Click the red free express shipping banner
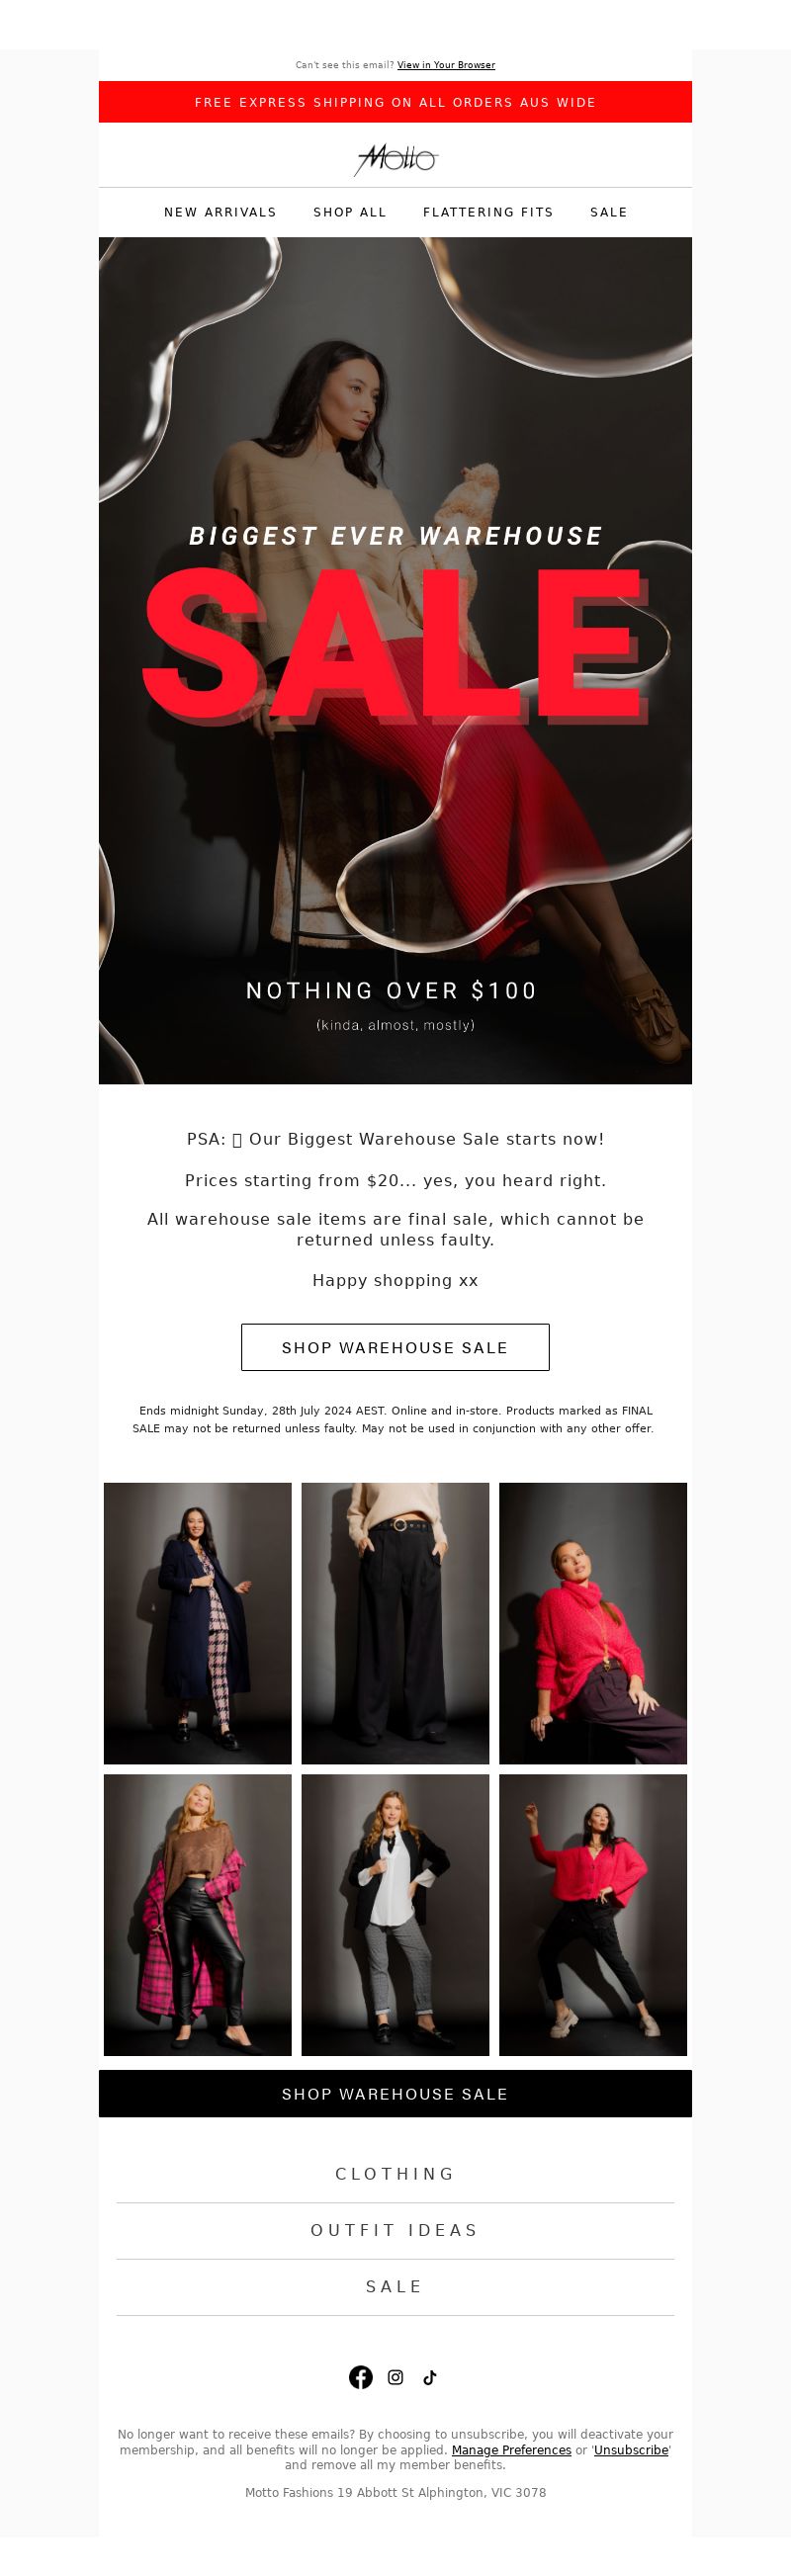The width and height of the screenshot is (791, 2576). point(395,102)
